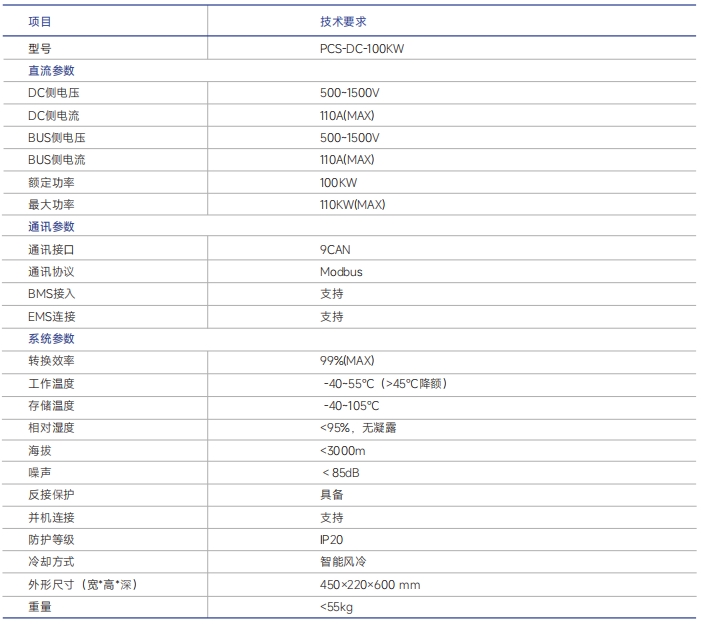Select the 通讯接口 label
Image resolution: width=701 pixels, height=625 pixels.
[x=51, y=249]
